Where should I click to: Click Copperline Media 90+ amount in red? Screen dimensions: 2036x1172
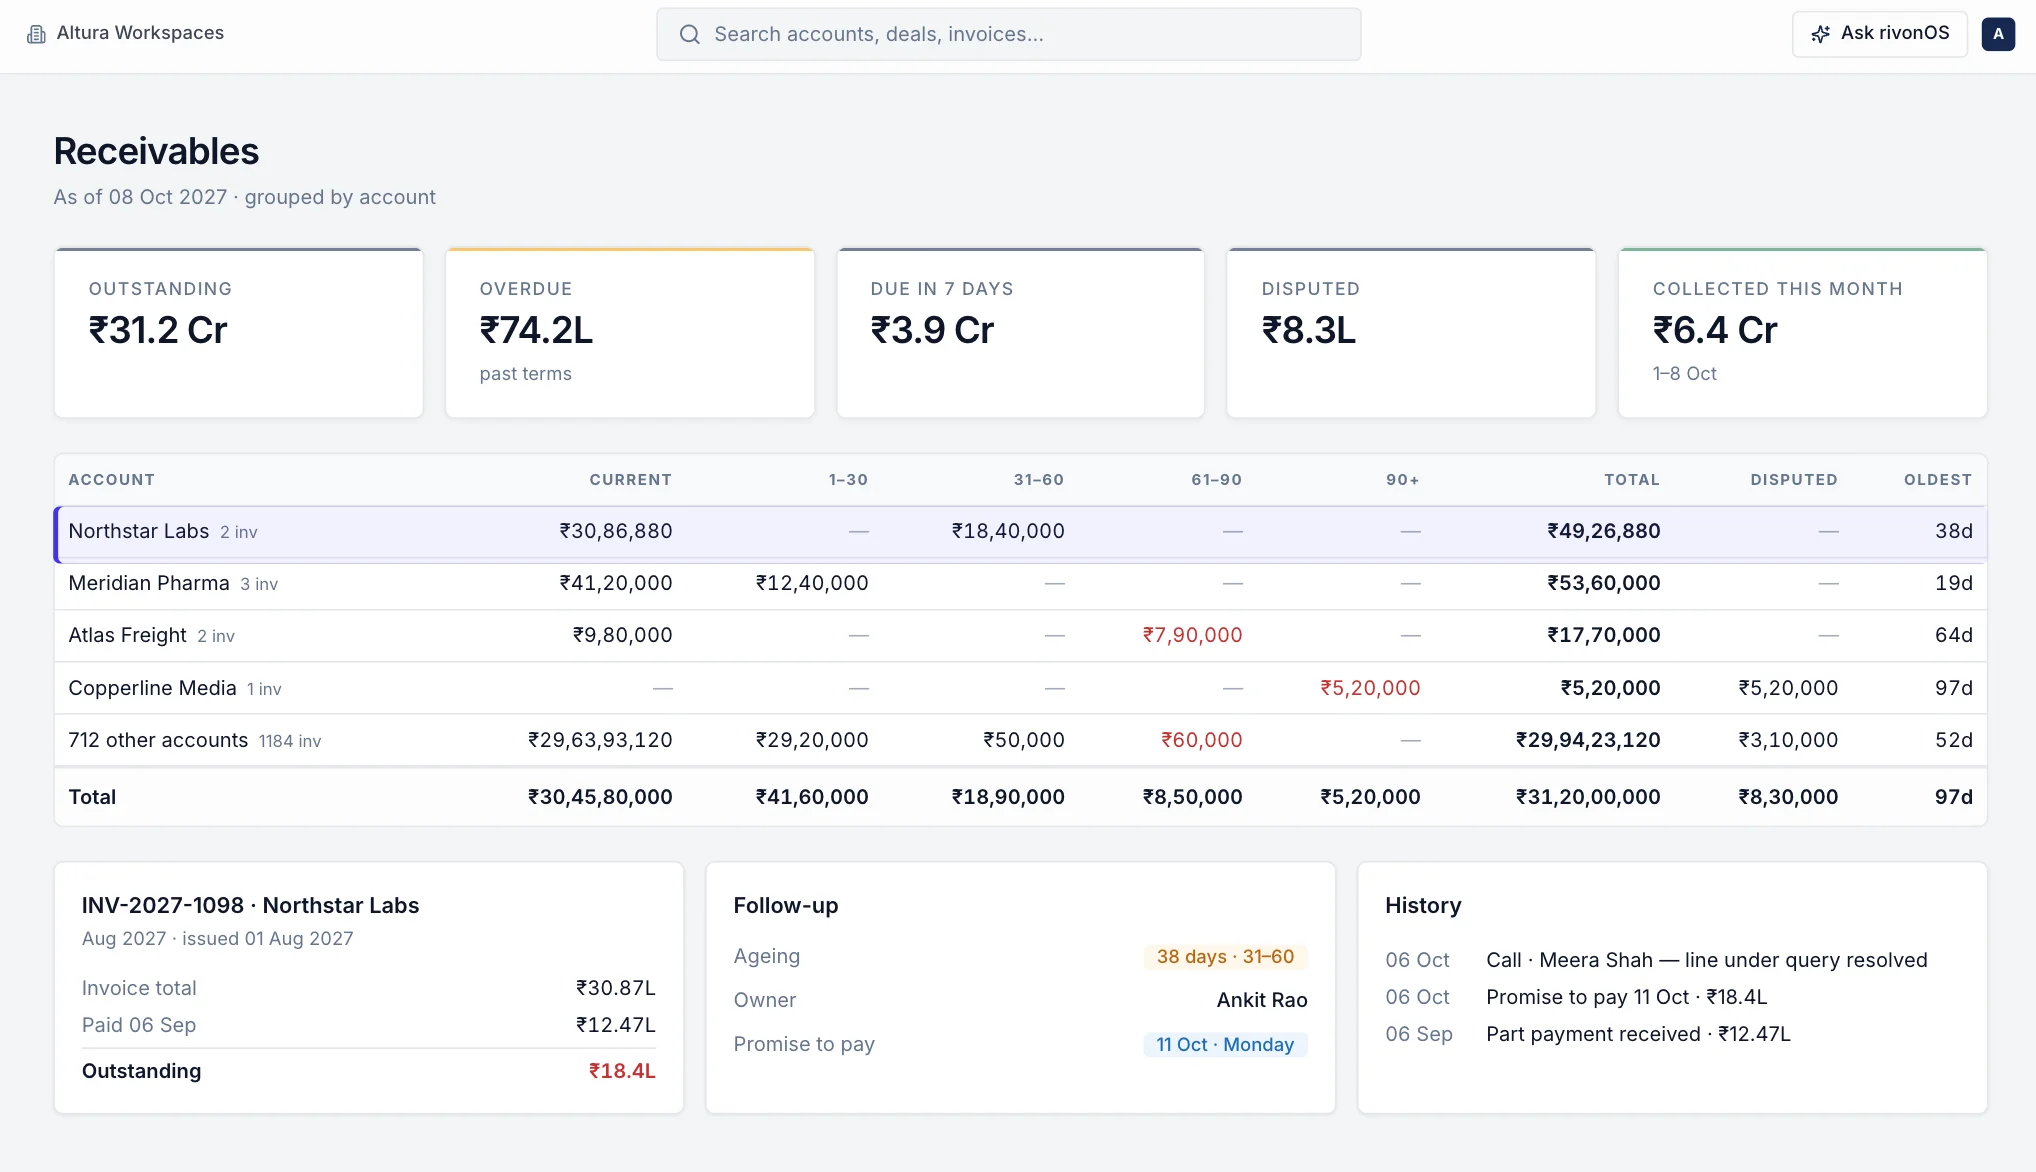point(1370,688)
